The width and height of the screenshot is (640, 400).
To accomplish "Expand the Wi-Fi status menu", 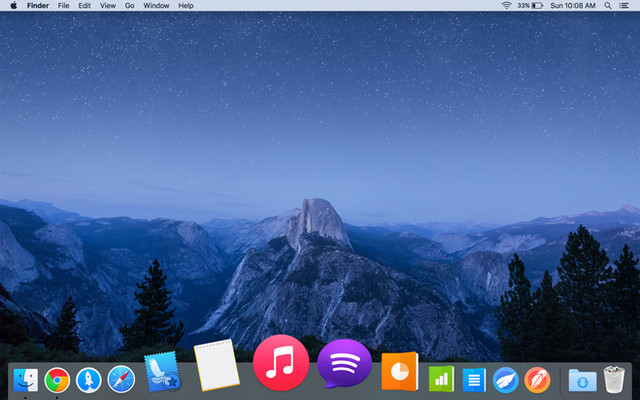I will 506,6.
